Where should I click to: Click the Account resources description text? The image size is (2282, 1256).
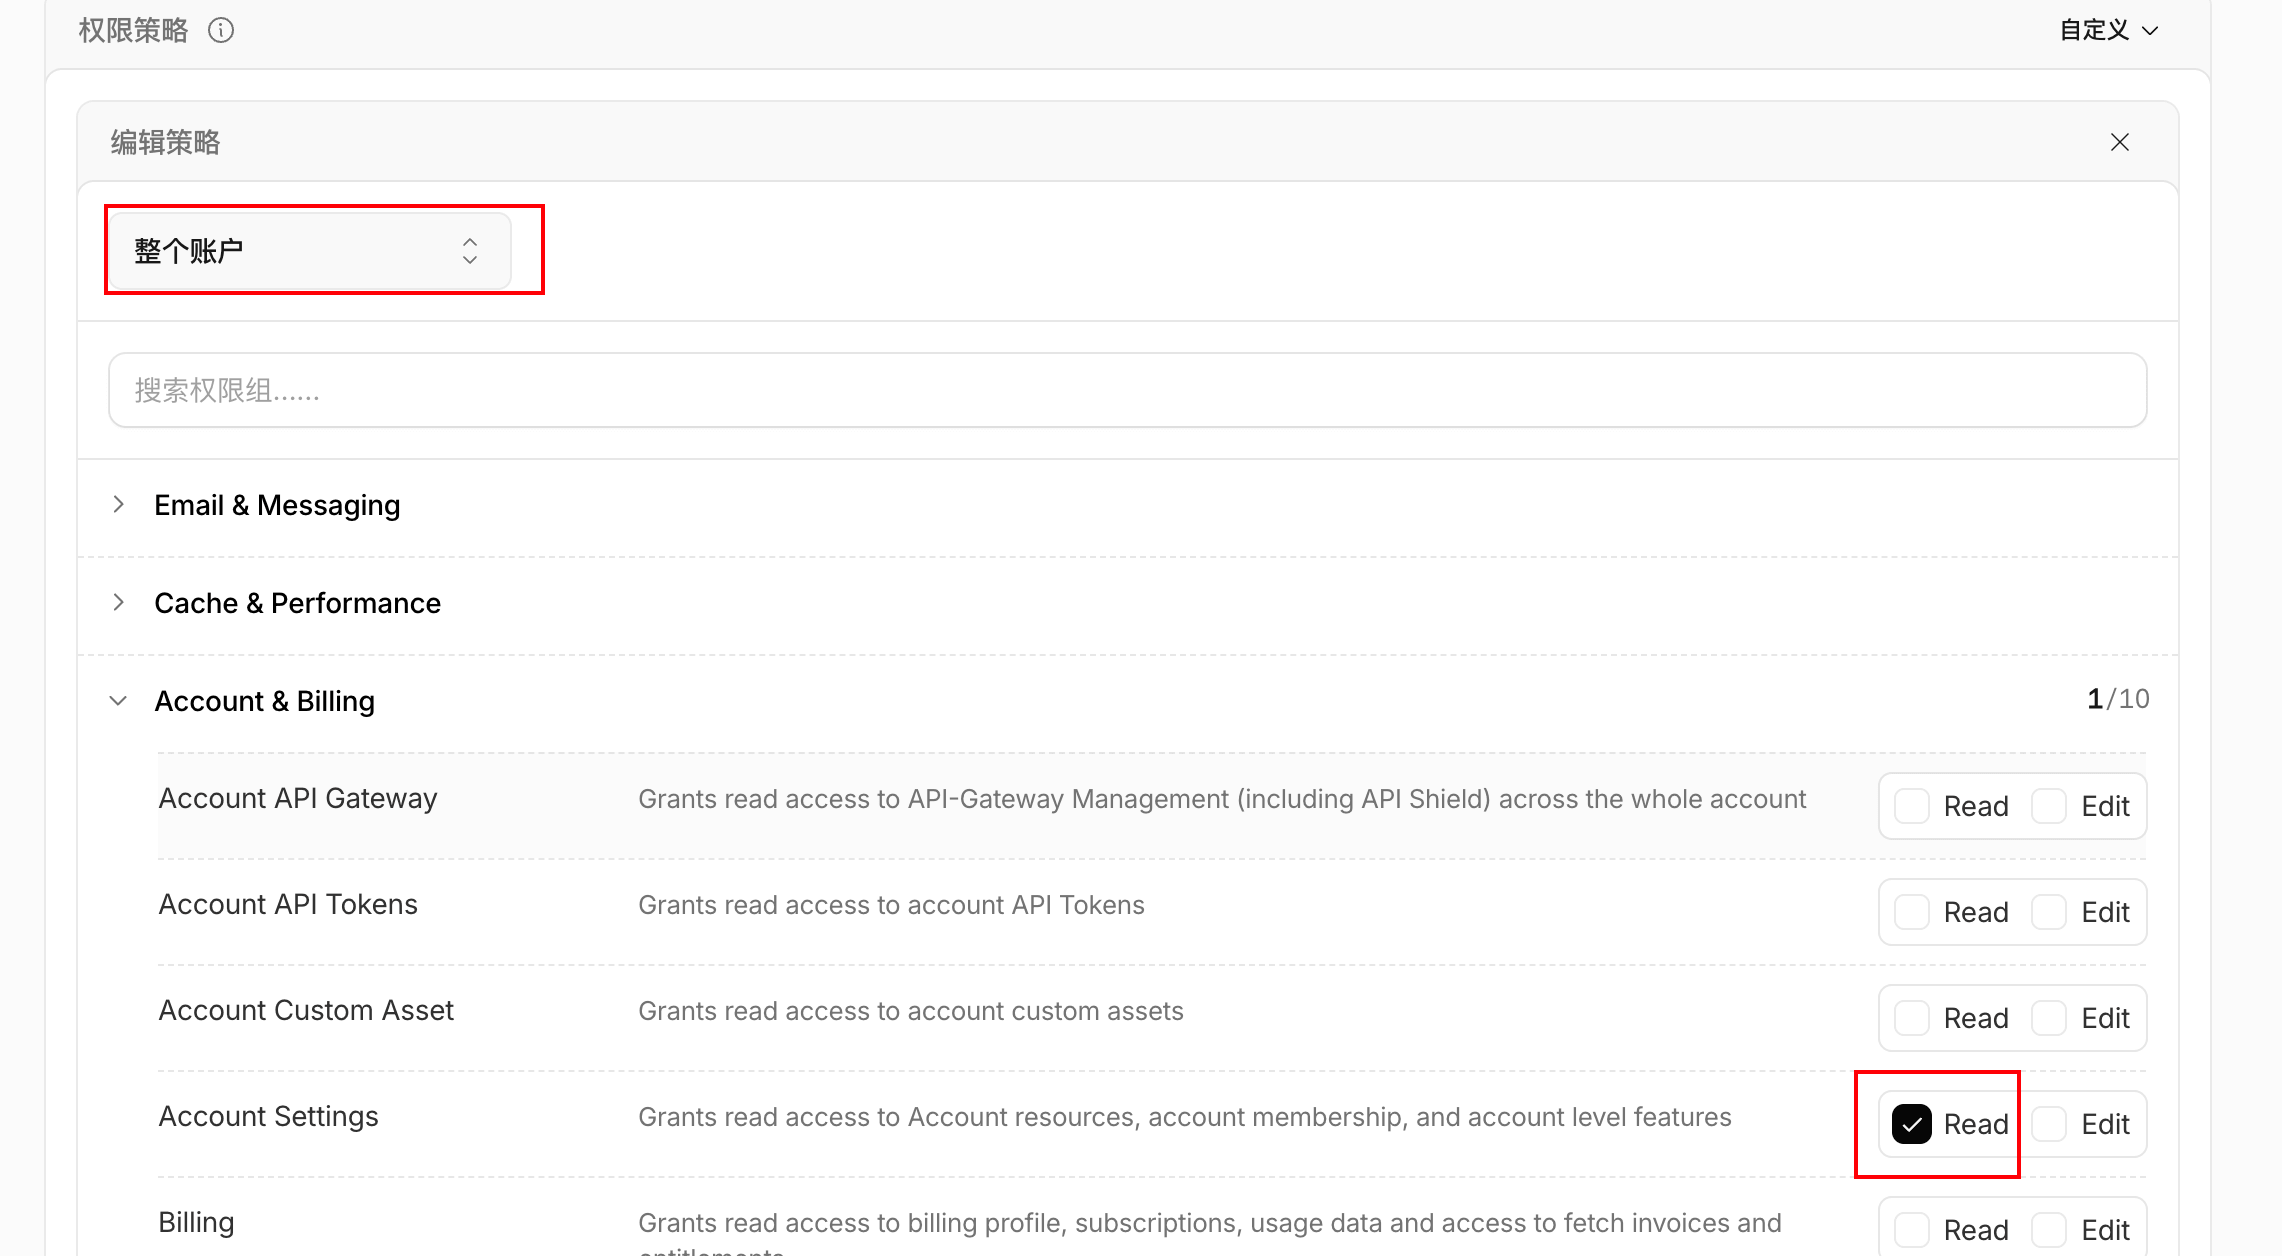[1185, 1117]
